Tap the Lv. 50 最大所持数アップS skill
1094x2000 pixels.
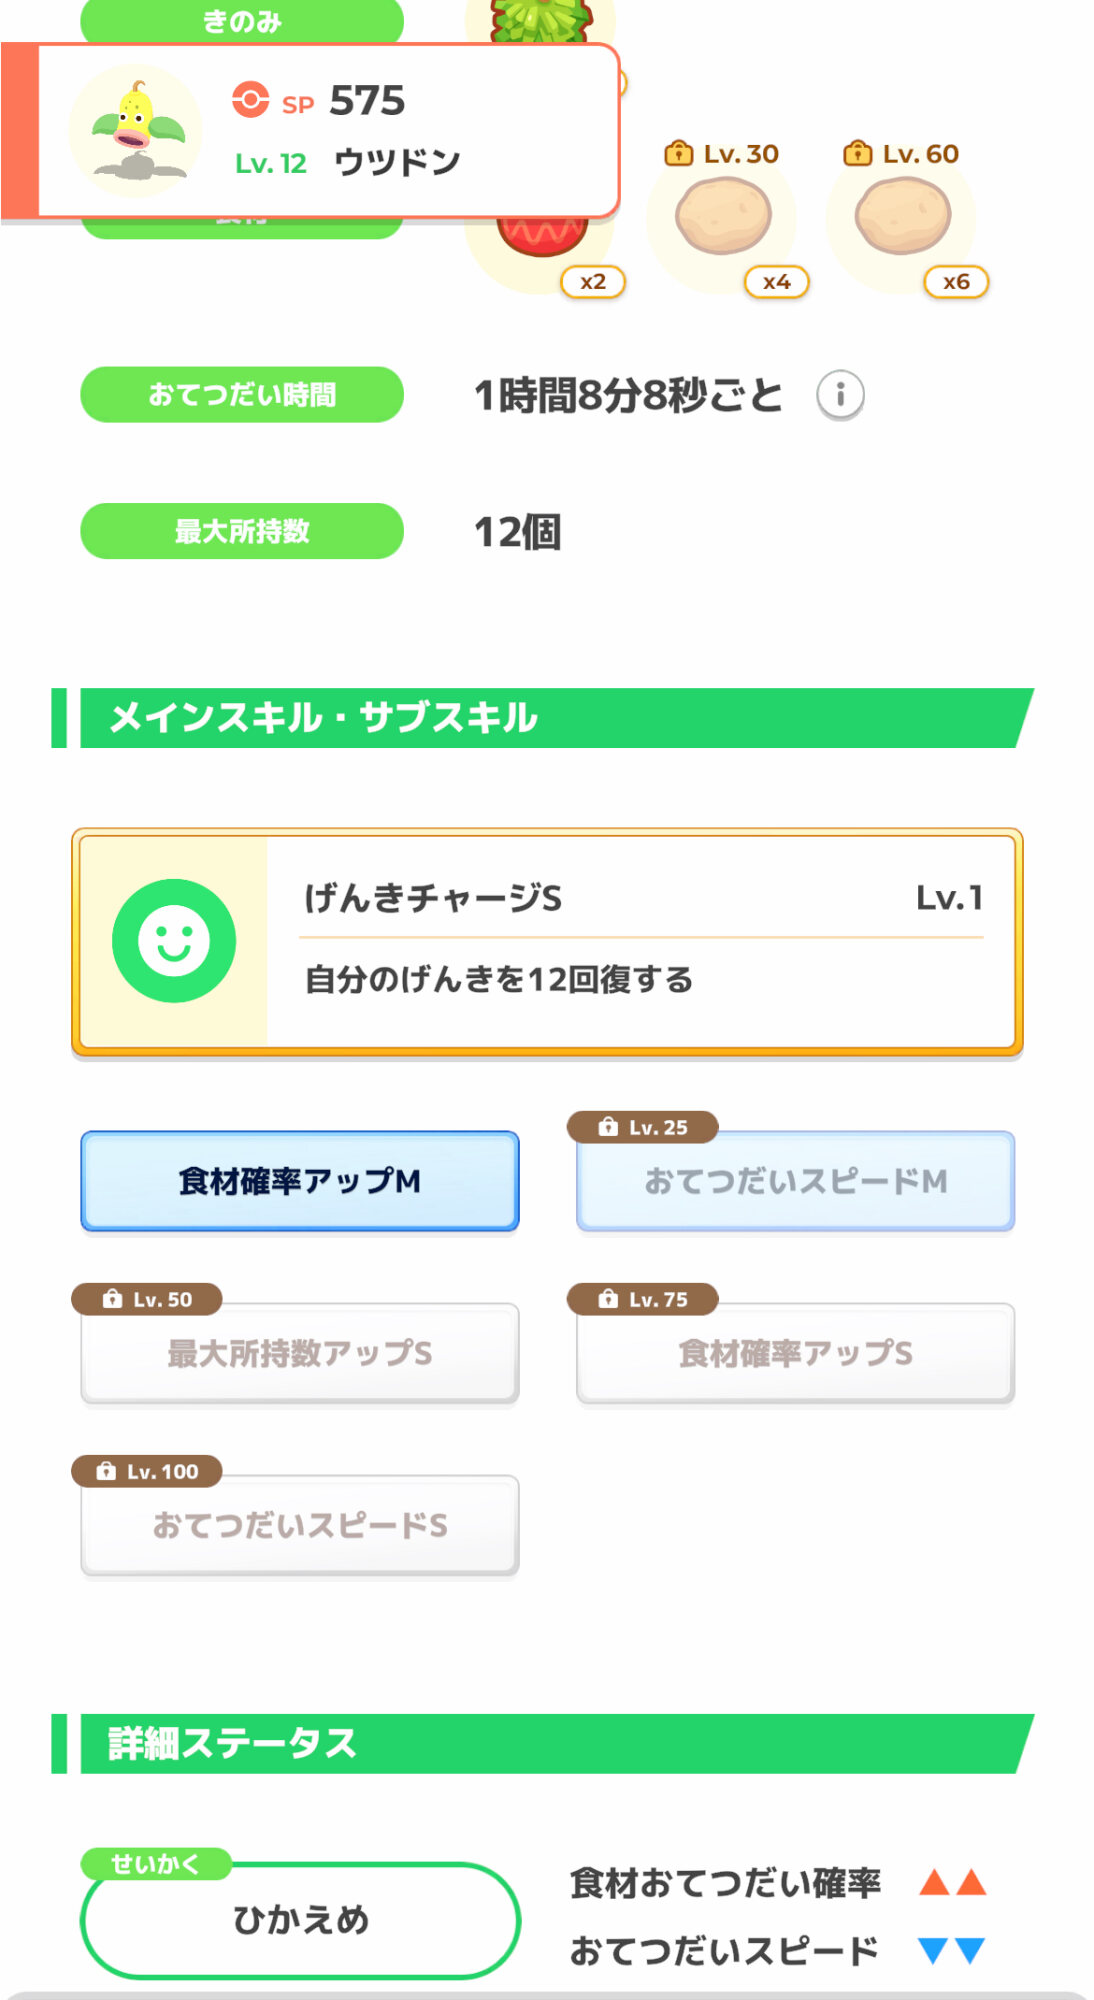pos(300,1353)
